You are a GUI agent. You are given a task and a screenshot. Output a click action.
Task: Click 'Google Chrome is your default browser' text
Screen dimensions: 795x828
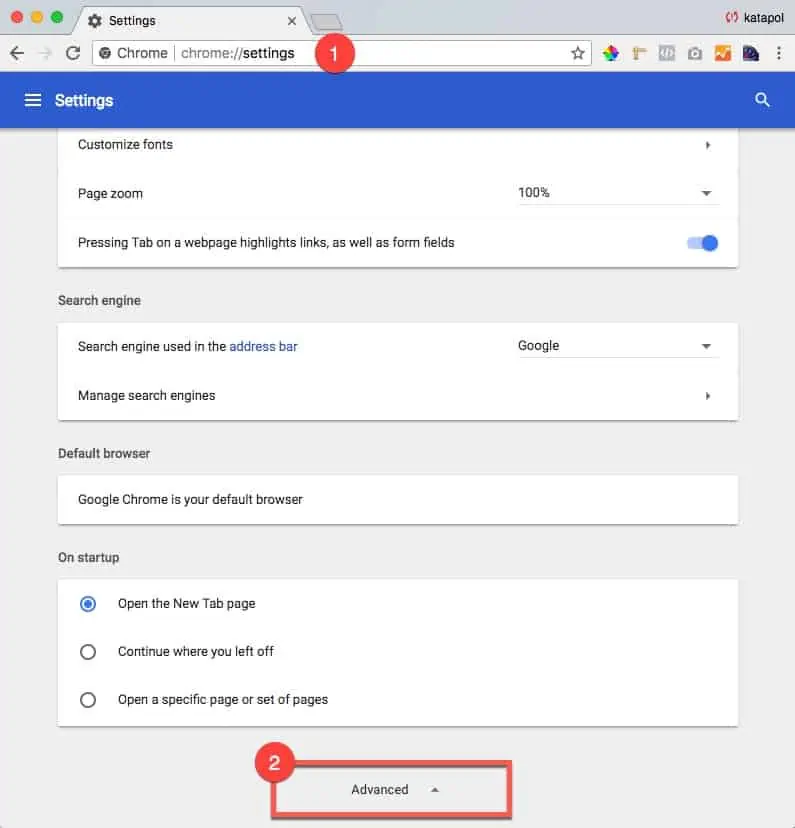190,500
